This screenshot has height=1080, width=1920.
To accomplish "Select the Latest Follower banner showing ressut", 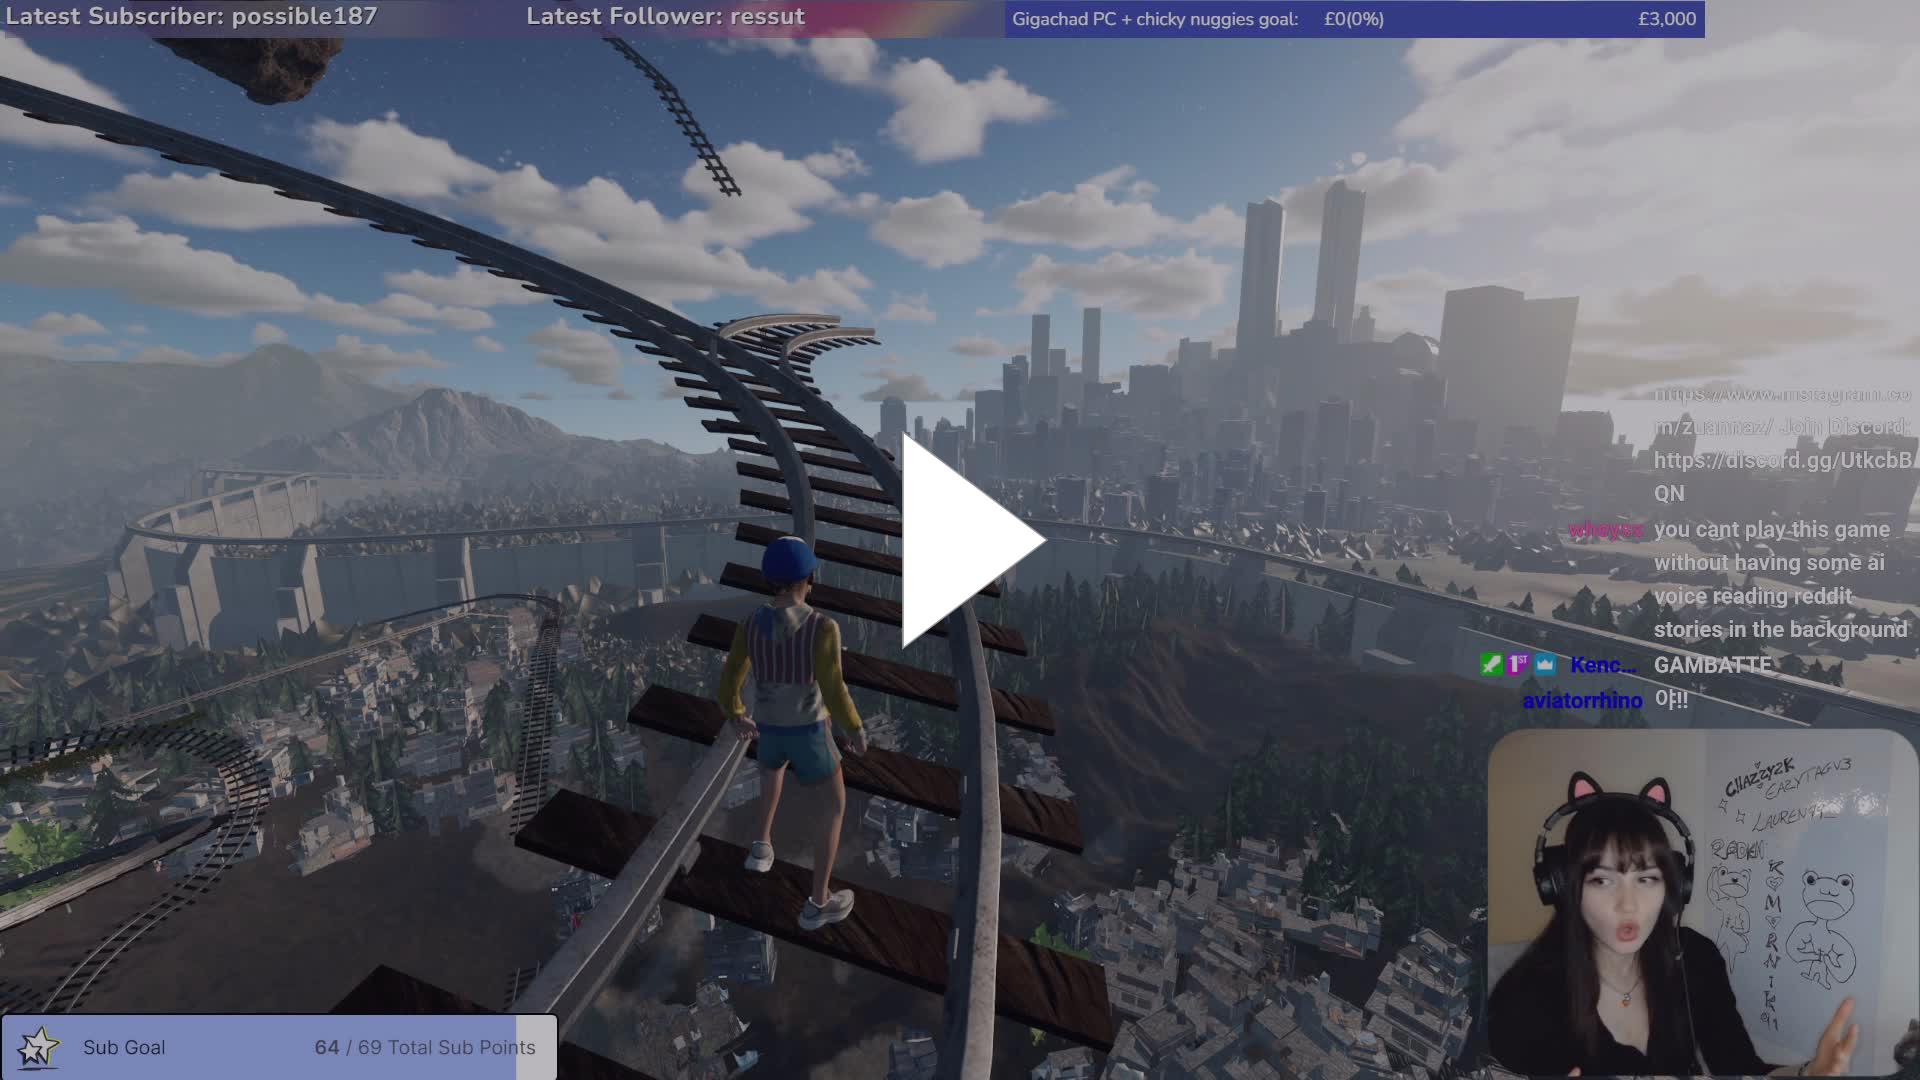I will click(665, 16).
